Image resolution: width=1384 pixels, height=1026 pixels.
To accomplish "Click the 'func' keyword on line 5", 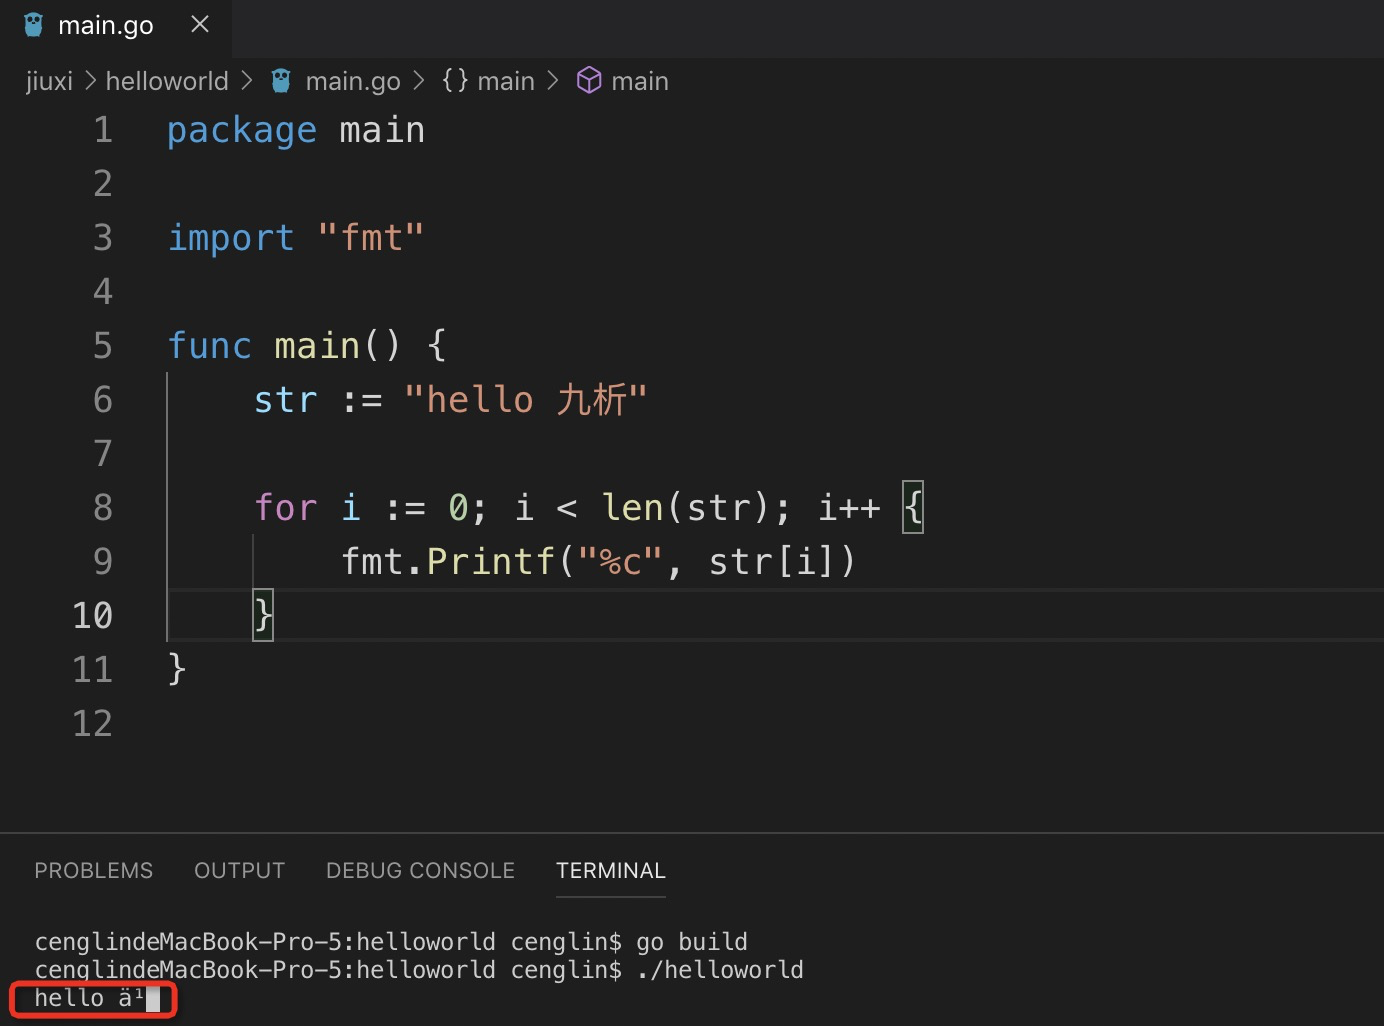I will pos(209,346).
